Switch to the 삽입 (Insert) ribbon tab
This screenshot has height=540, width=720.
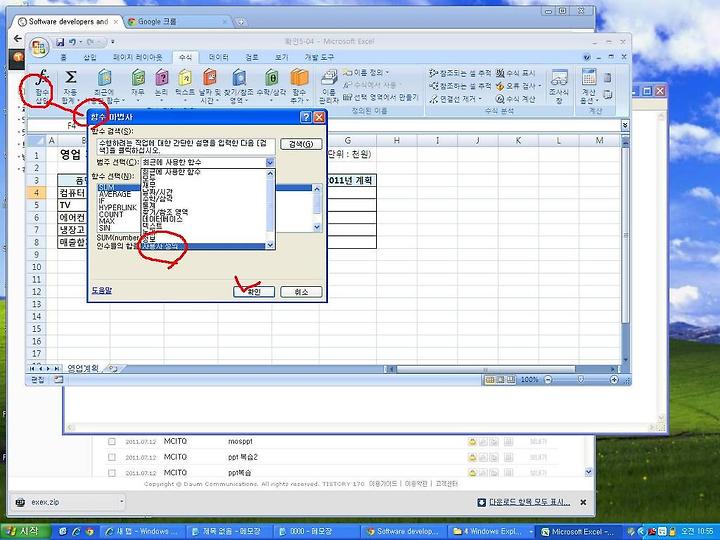point(90,57)
